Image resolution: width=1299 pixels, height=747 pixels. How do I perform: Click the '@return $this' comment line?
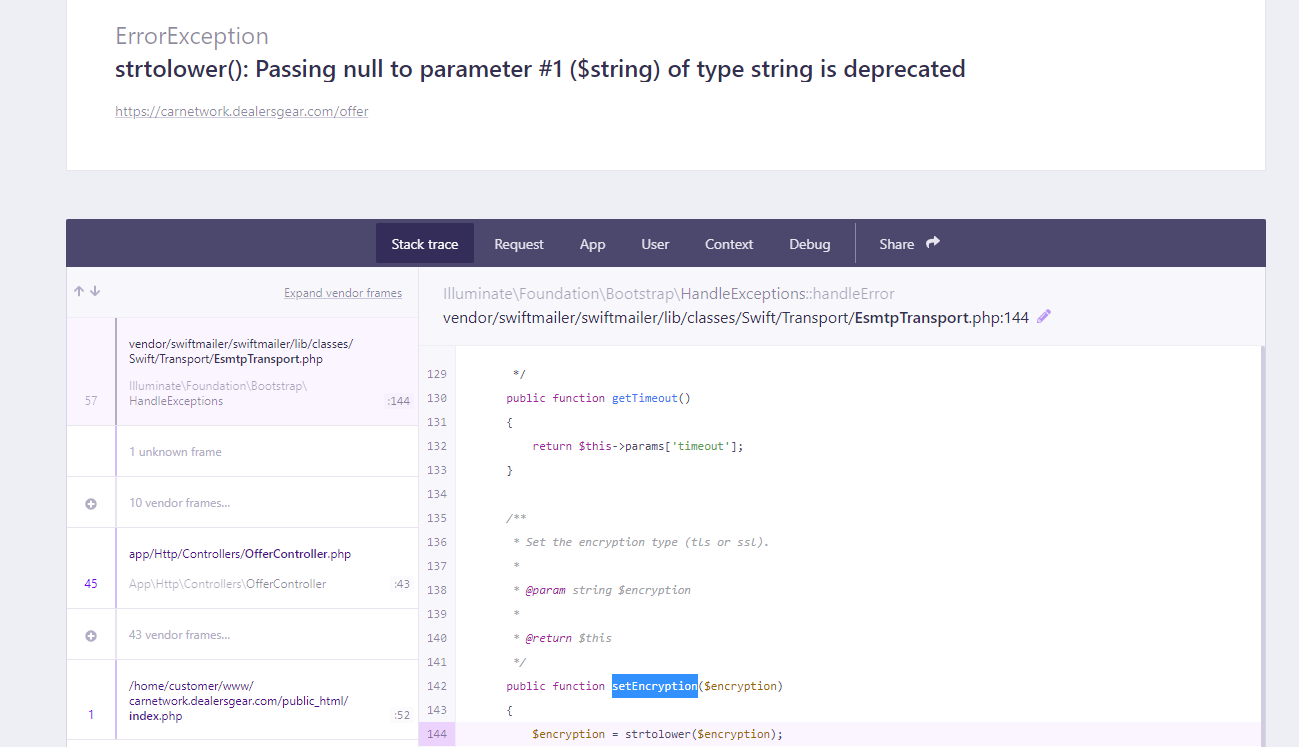click(562, 638)
